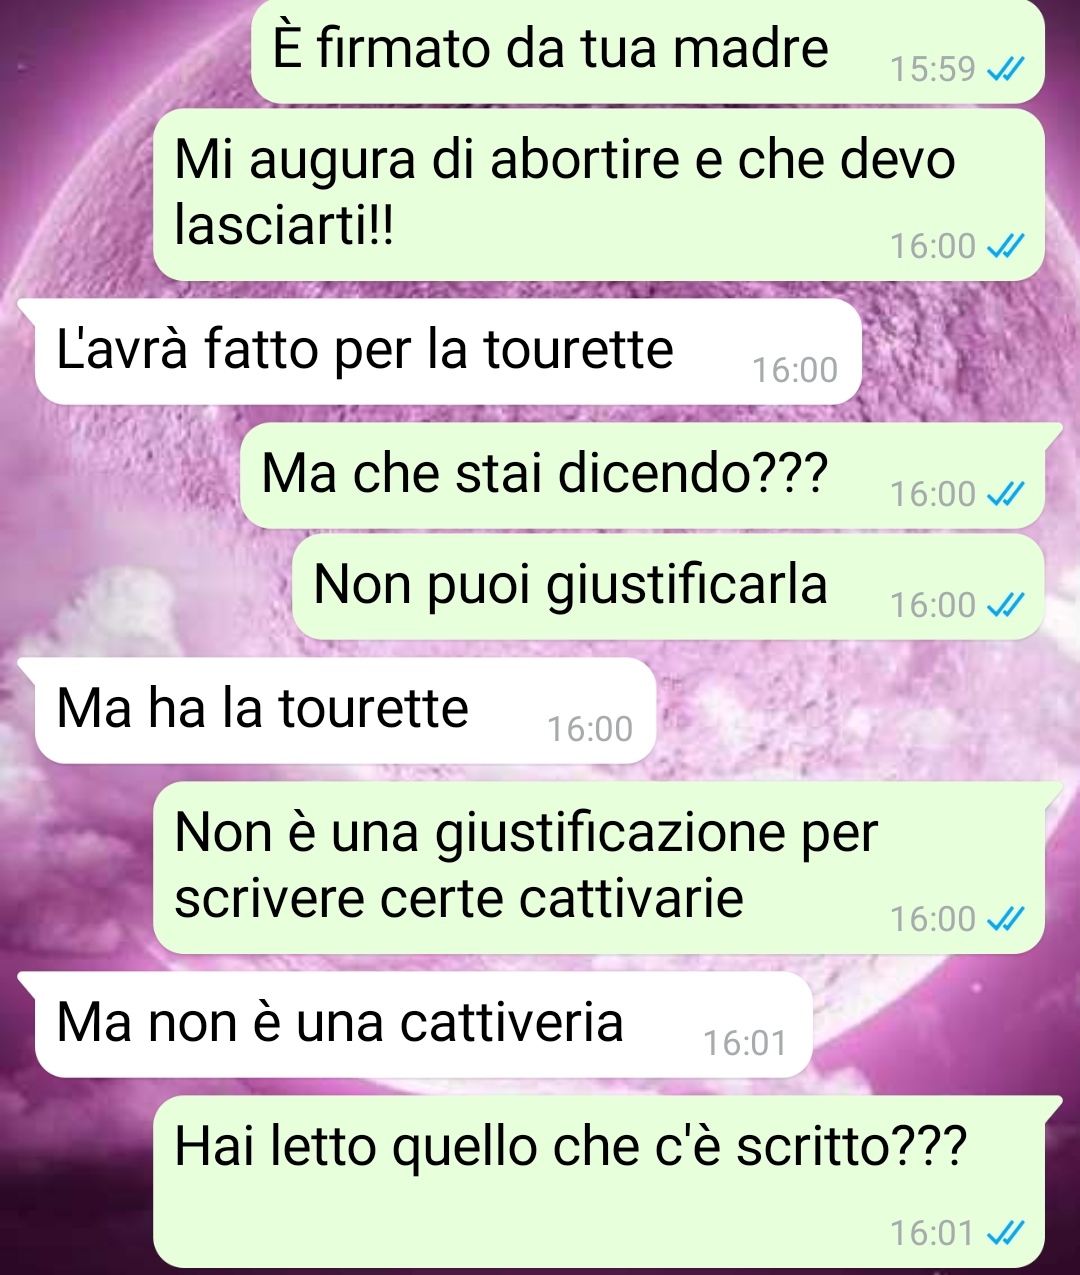Tap read ticks on 'Non è una giustificazione' message
The width and height of the screenshot is (1080, 1275).
point(1005,919)
